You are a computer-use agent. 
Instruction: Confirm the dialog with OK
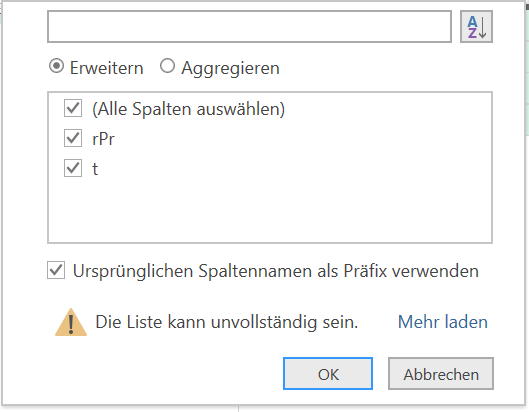point(328,374)
